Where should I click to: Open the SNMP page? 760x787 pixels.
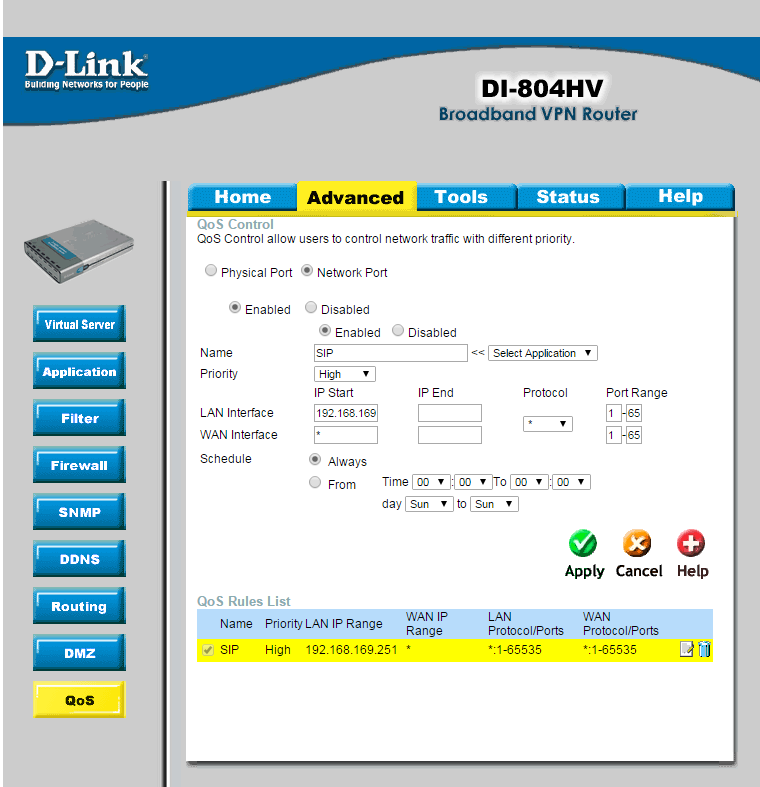(79, 512)
